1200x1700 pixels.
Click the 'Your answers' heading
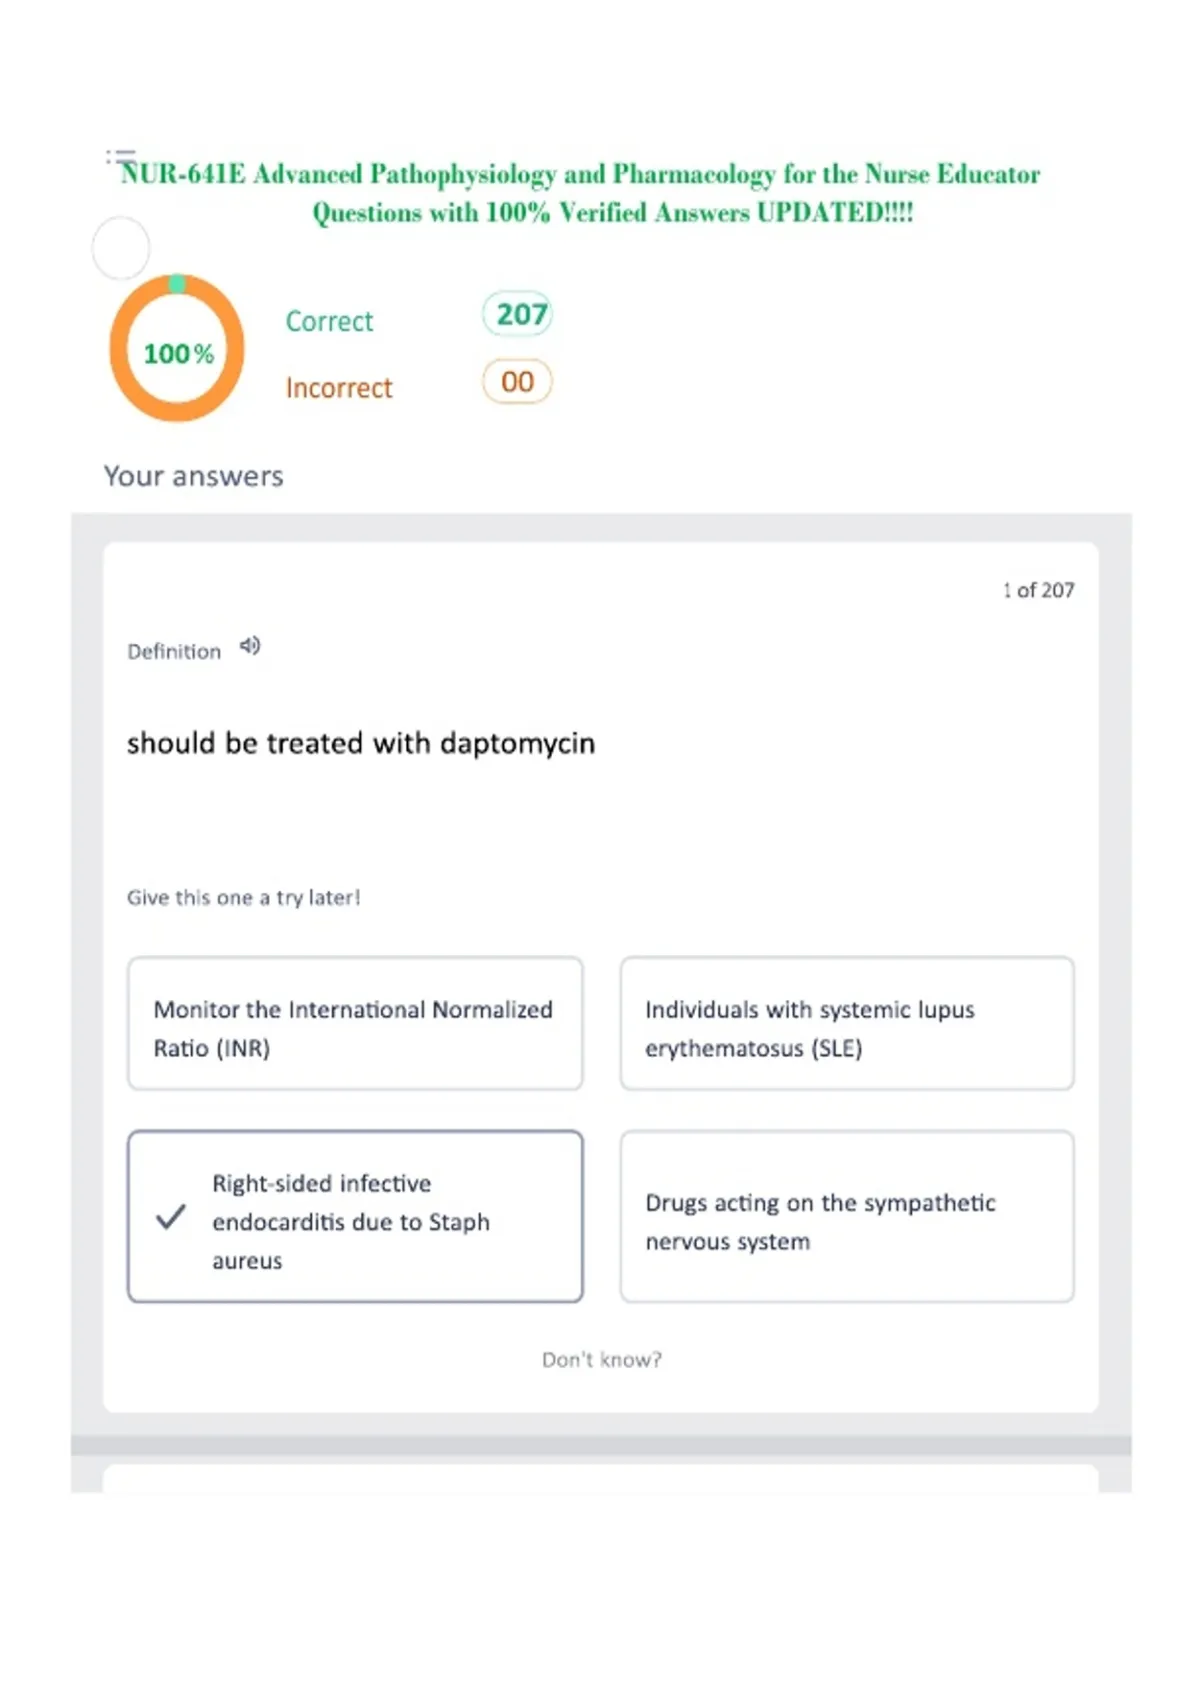(x=194, y=476)
